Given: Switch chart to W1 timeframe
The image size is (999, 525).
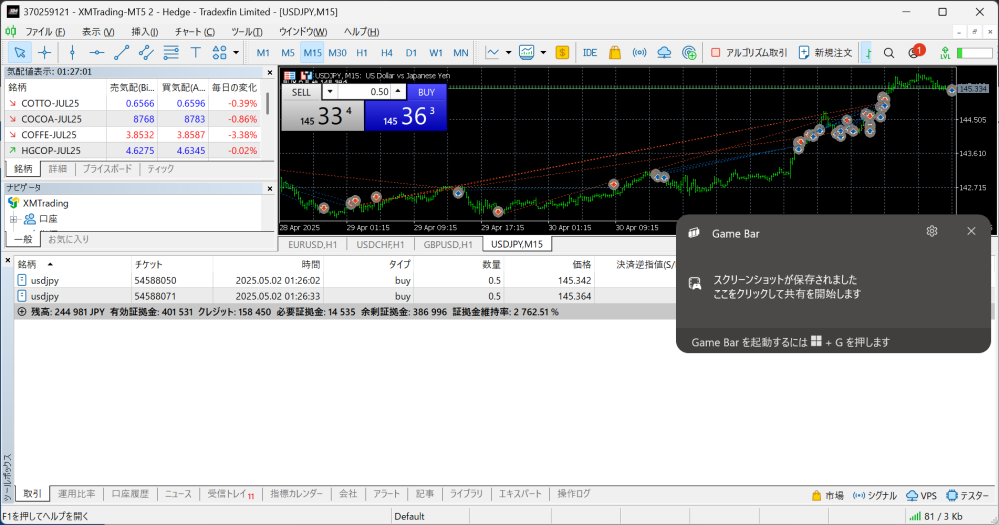Looking at the screenshot, I should click(436, 53).
